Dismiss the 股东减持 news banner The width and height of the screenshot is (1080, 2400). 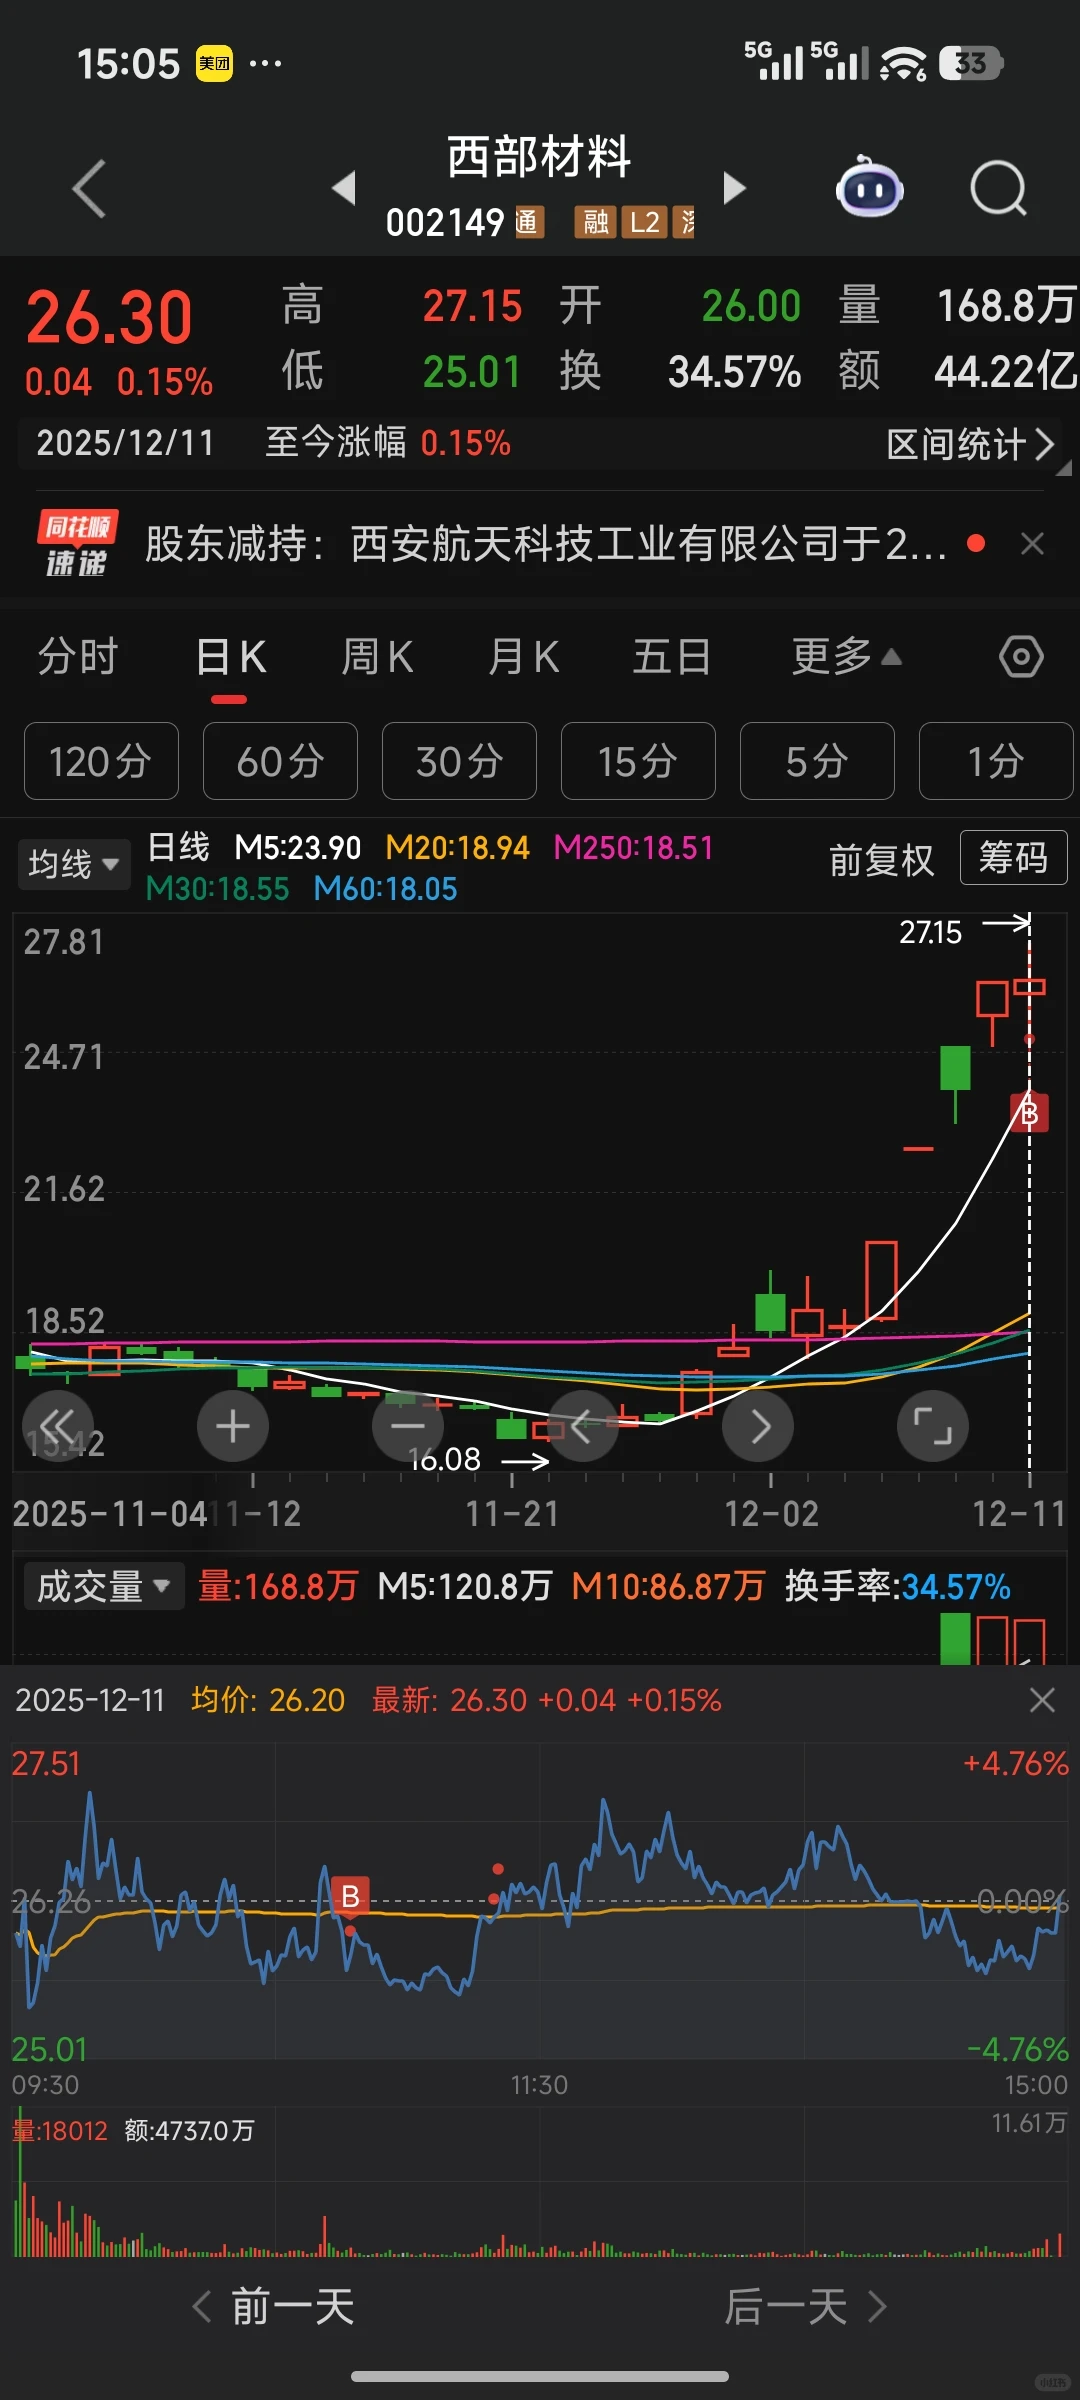(1032, 544)
